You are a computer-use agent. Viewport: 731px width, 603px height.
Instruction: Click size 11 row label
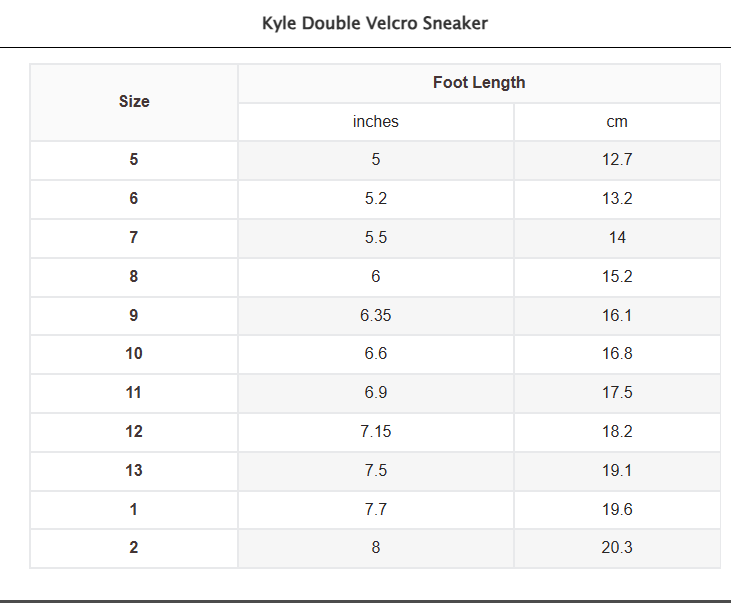134,393
